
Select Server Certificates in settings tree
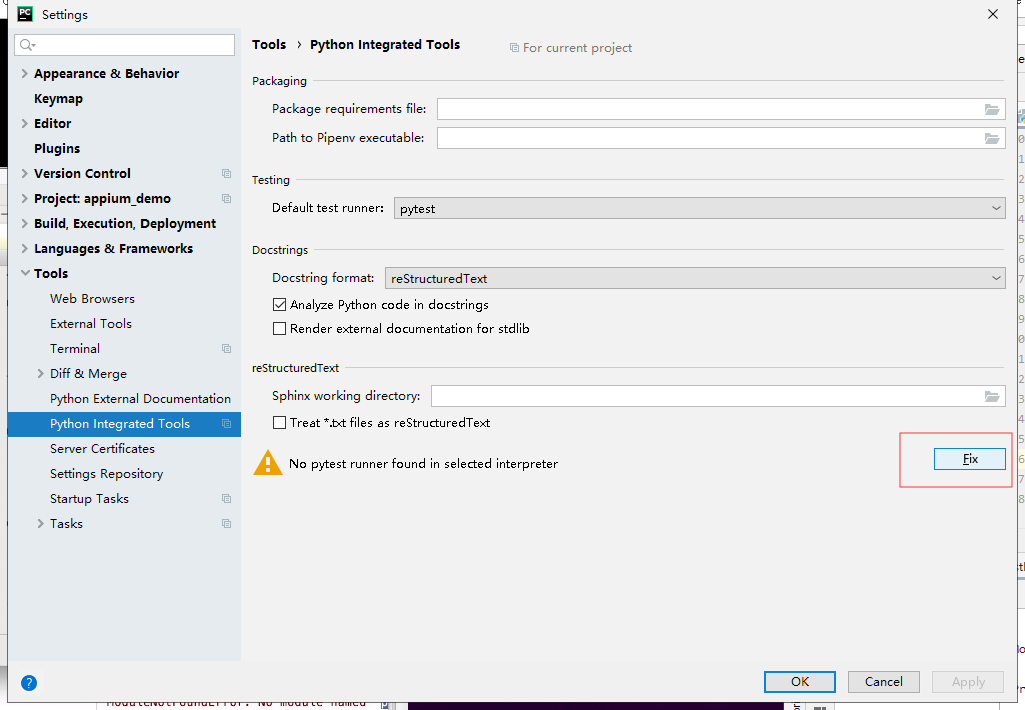pos(102,449)
